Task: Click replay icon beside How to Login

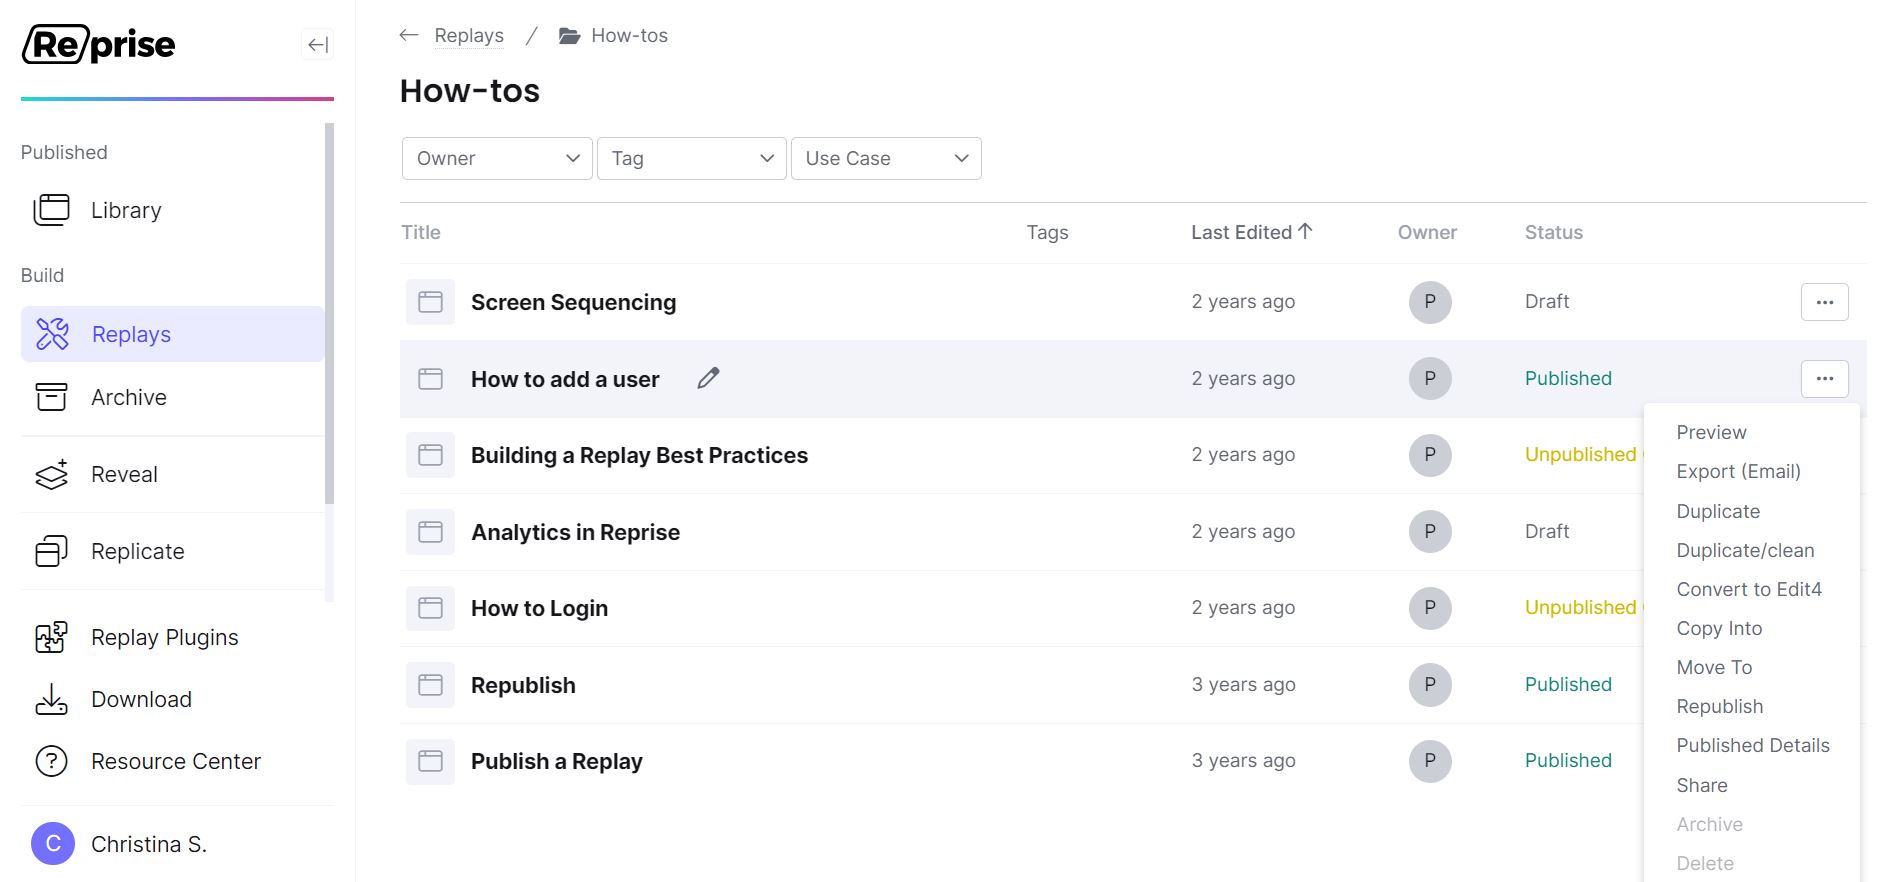Action: click(431, 608)
